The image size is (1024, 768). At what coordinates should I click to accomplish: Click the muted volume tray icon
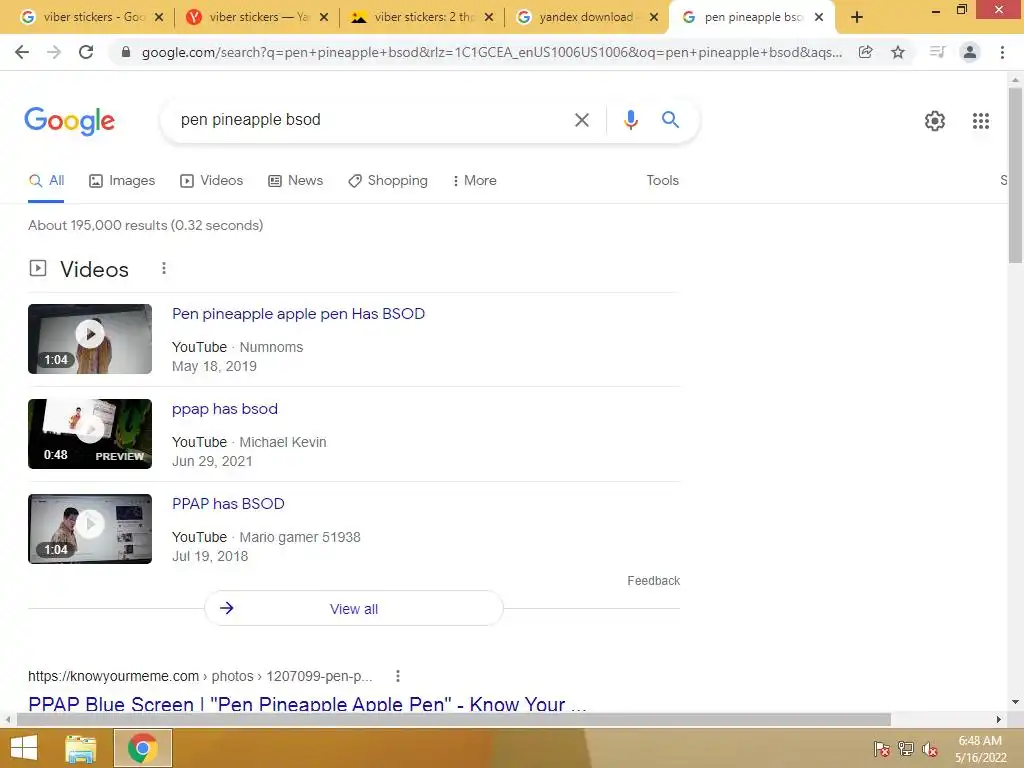click(930, 749)
